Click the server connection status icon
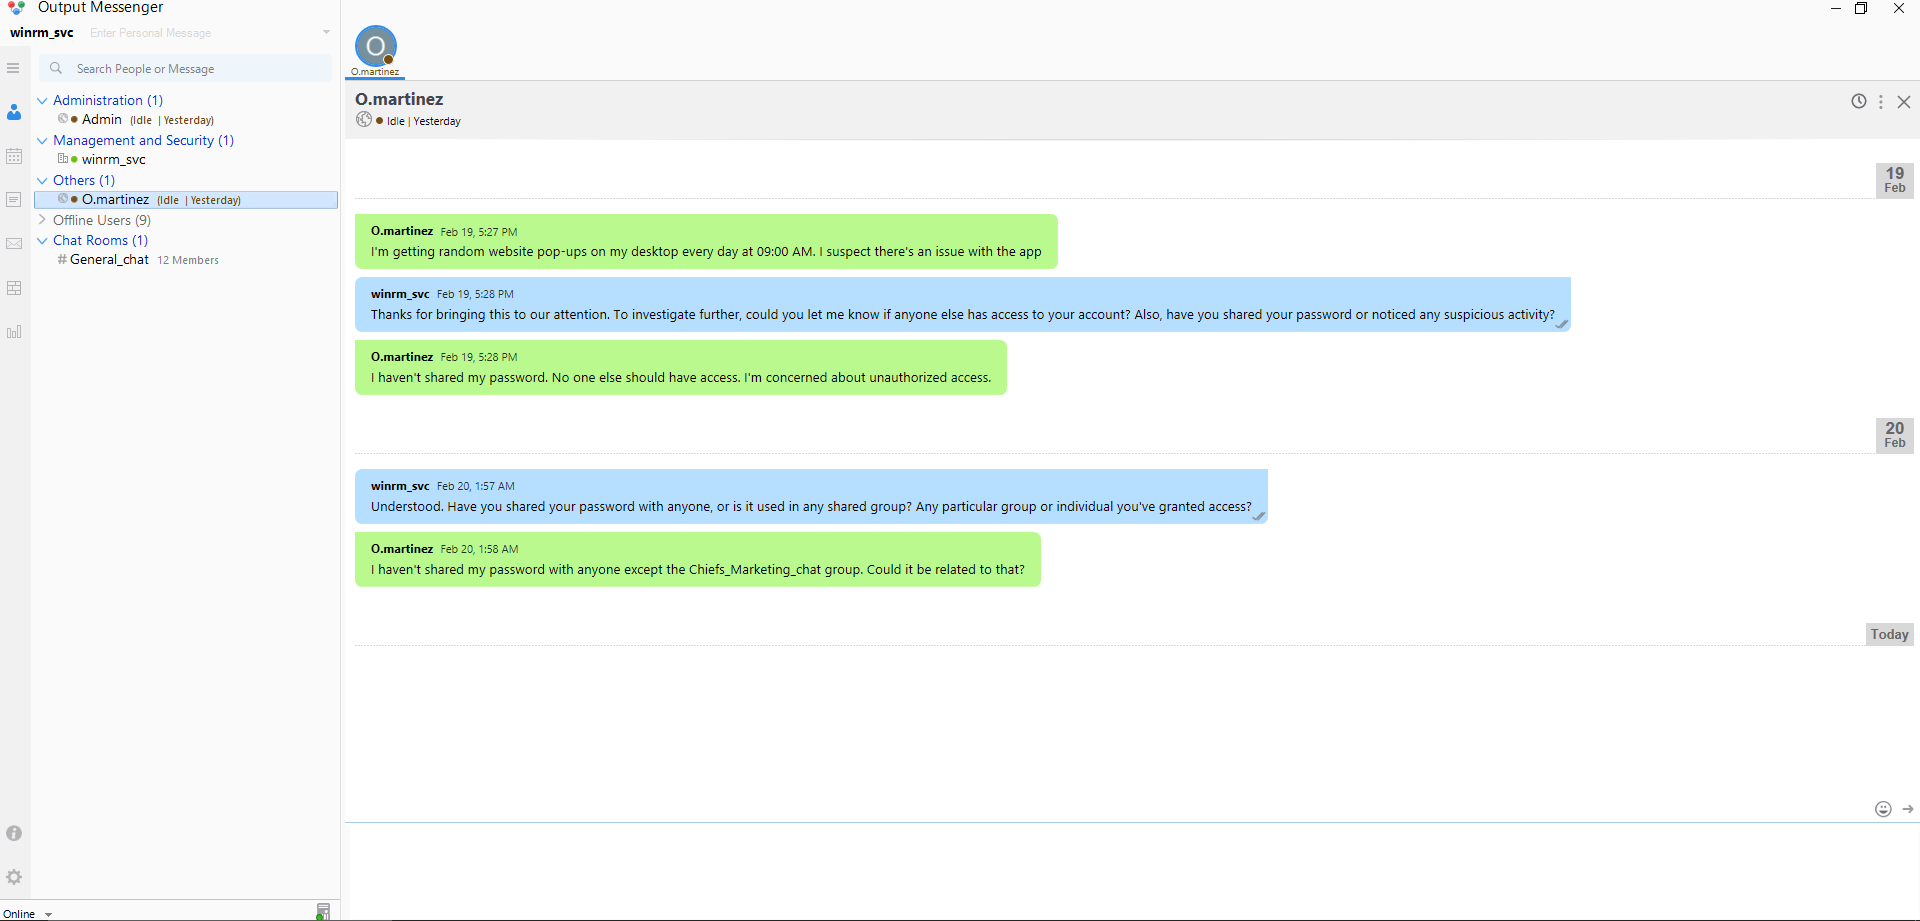Screen dimensions: 1920x921 pyautogui.click(x=322, y=911)
